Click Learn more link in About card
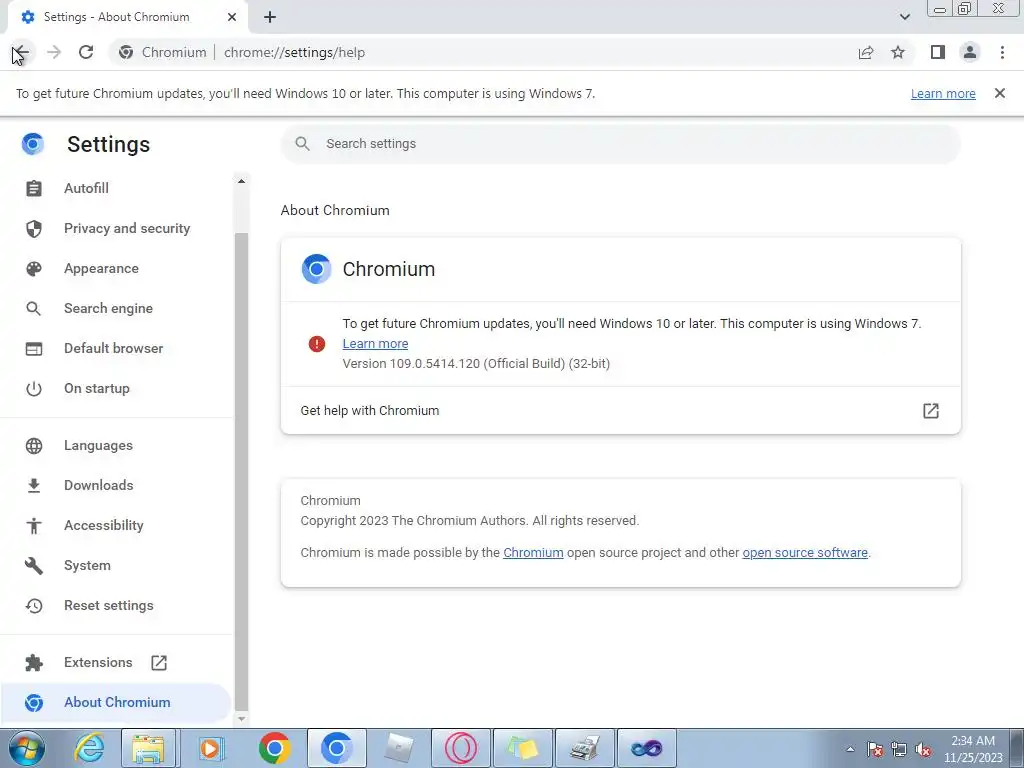 (x=376, y=344)
